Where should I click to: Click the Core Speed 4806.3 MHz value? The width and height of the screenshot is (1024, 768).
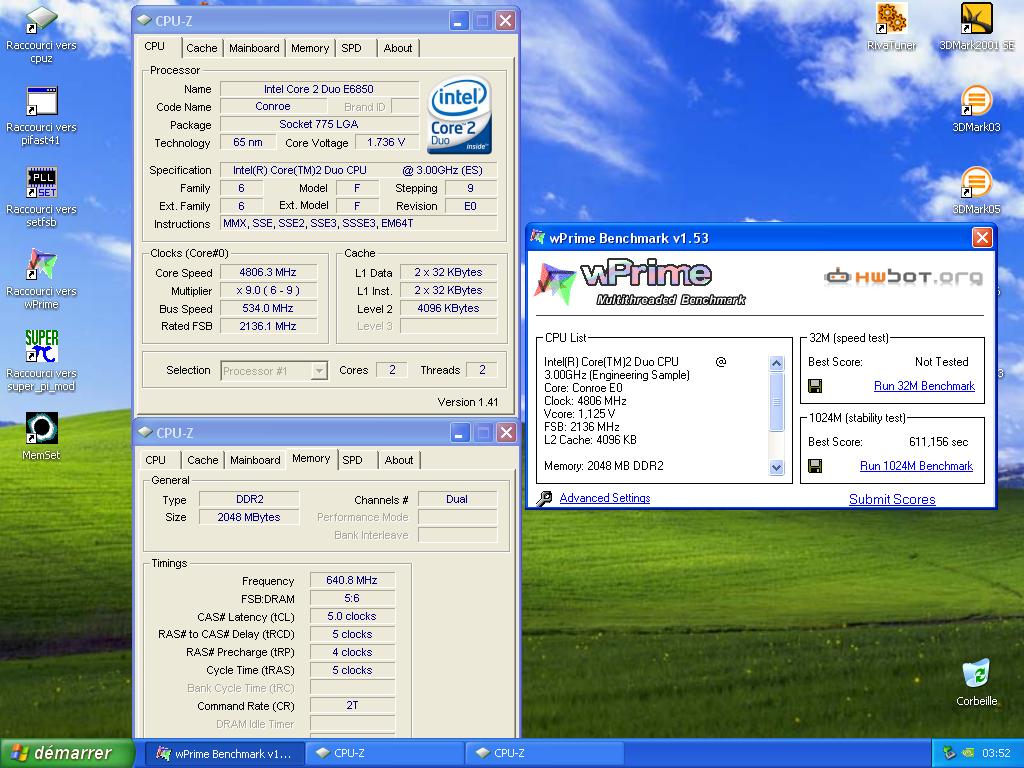(x=268, y=272)
